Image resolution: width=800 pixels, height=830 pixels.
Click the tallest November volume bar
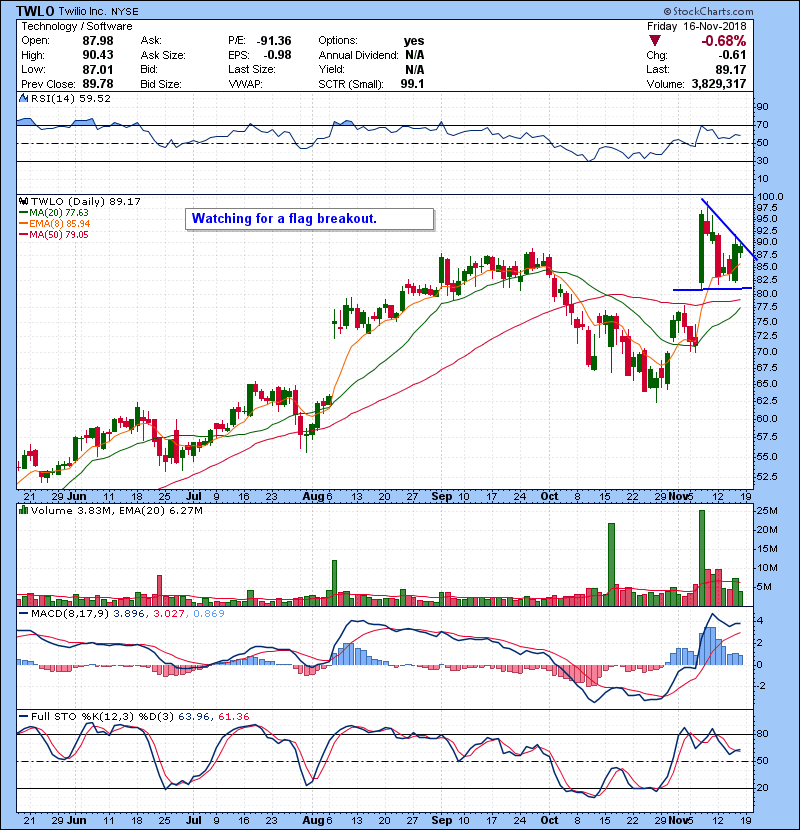702,558
